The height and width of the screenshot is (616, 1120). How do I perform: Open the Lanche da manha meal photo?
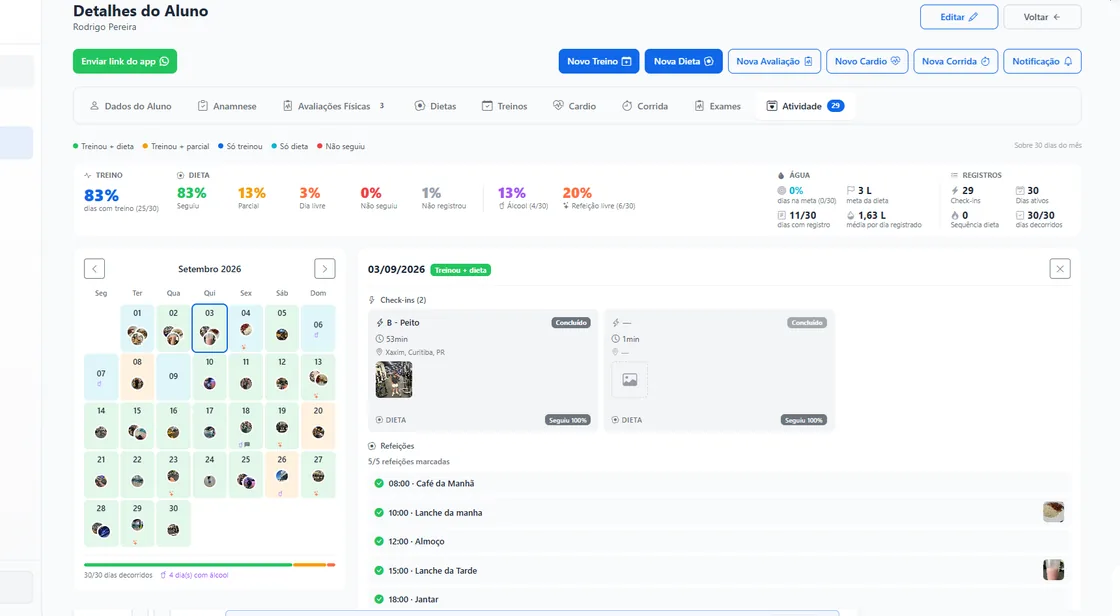tap(1053, 512)
